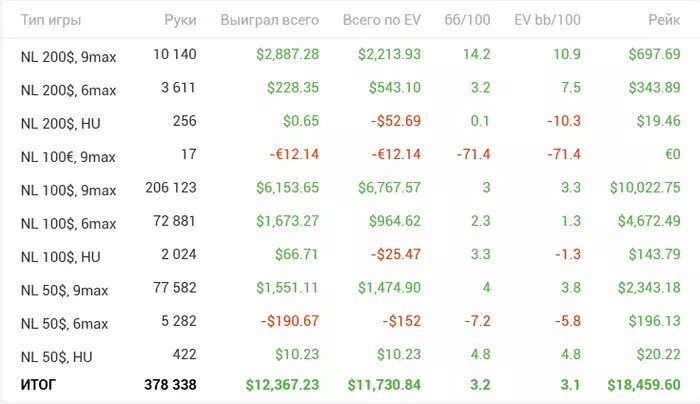Click the 'Руки' column header
Image resolution: width=700 pixels, height=404 pixels.
point(180,20)
